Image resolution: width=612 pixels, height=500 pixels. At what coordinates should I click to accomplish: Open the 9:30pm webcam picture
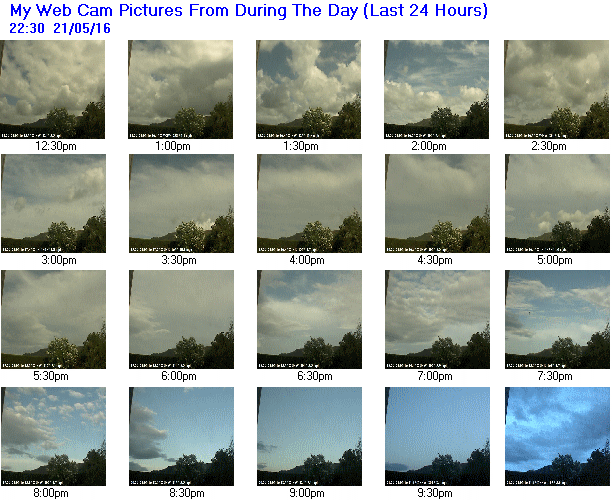(438, 437)
